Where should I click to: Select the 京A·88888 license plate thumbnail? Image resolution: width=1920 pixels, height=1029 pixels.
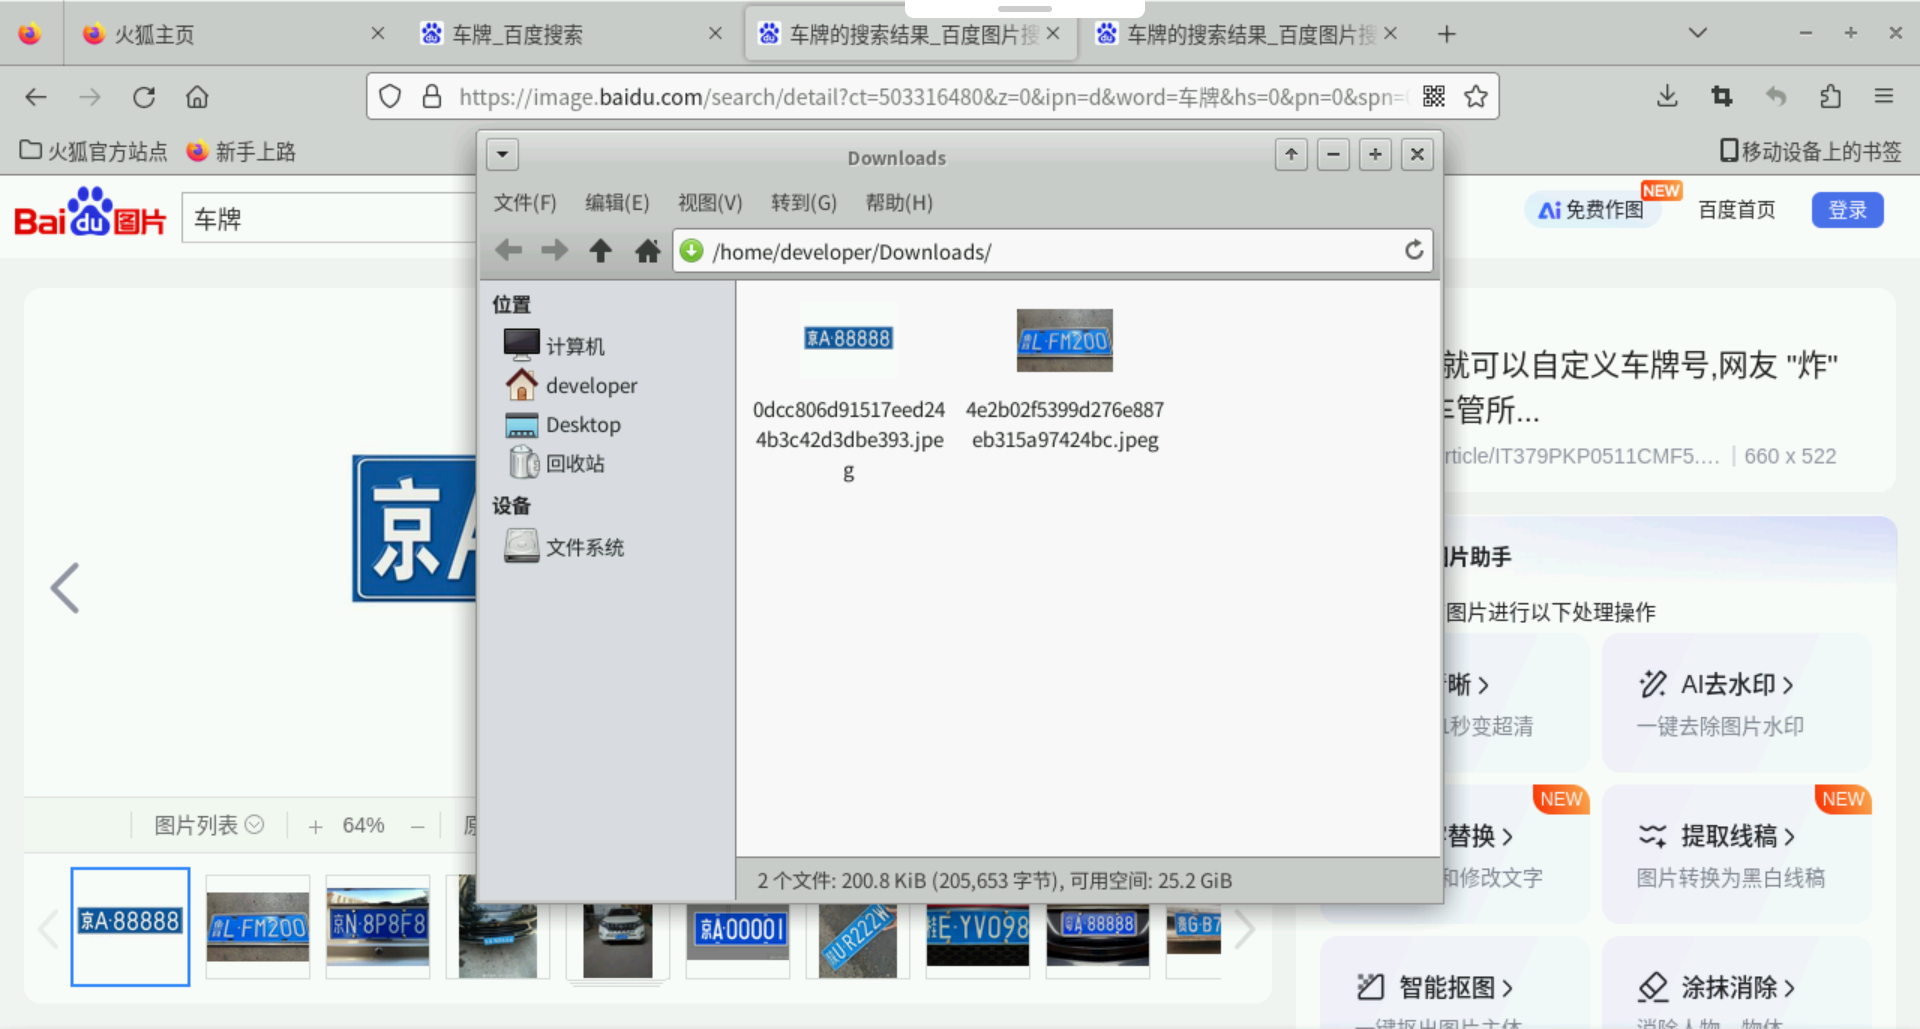129,925
